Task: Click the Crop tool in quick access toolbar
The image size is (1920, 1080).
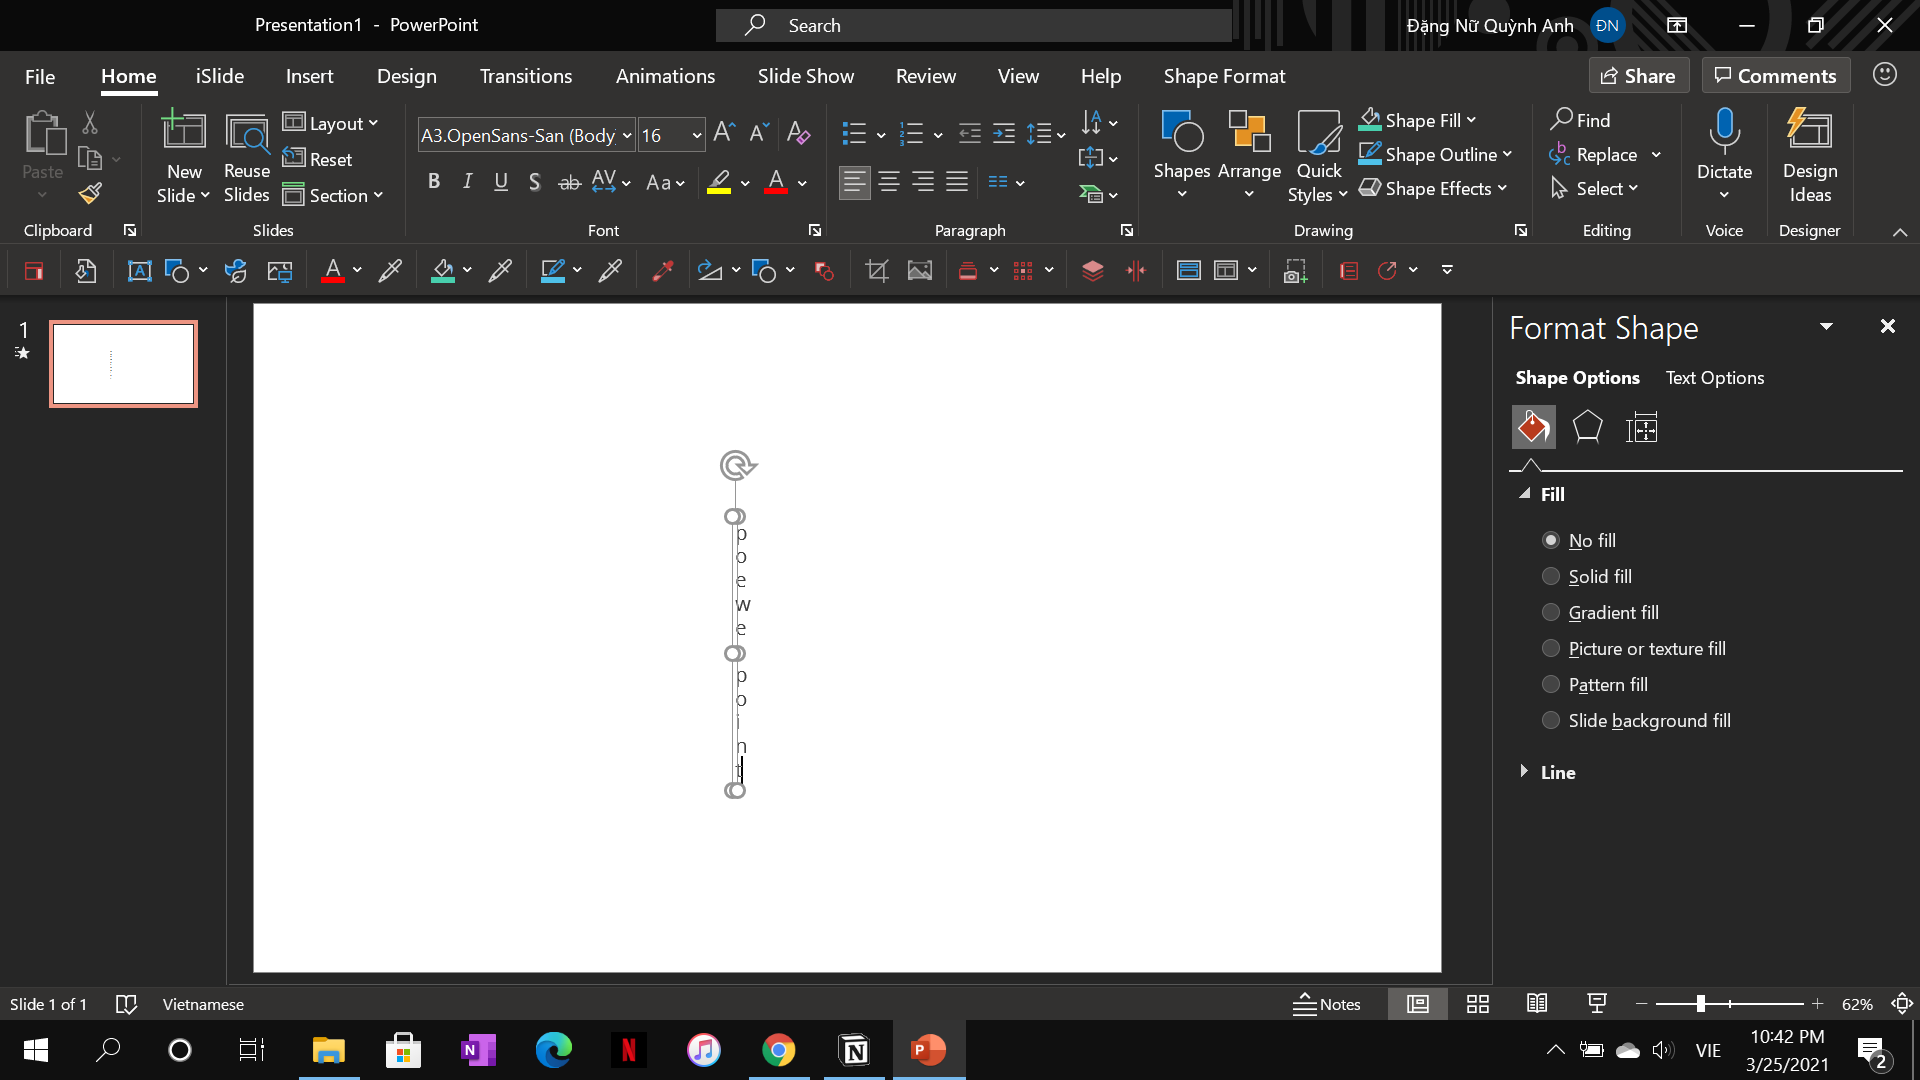Action: pos(877,270)
